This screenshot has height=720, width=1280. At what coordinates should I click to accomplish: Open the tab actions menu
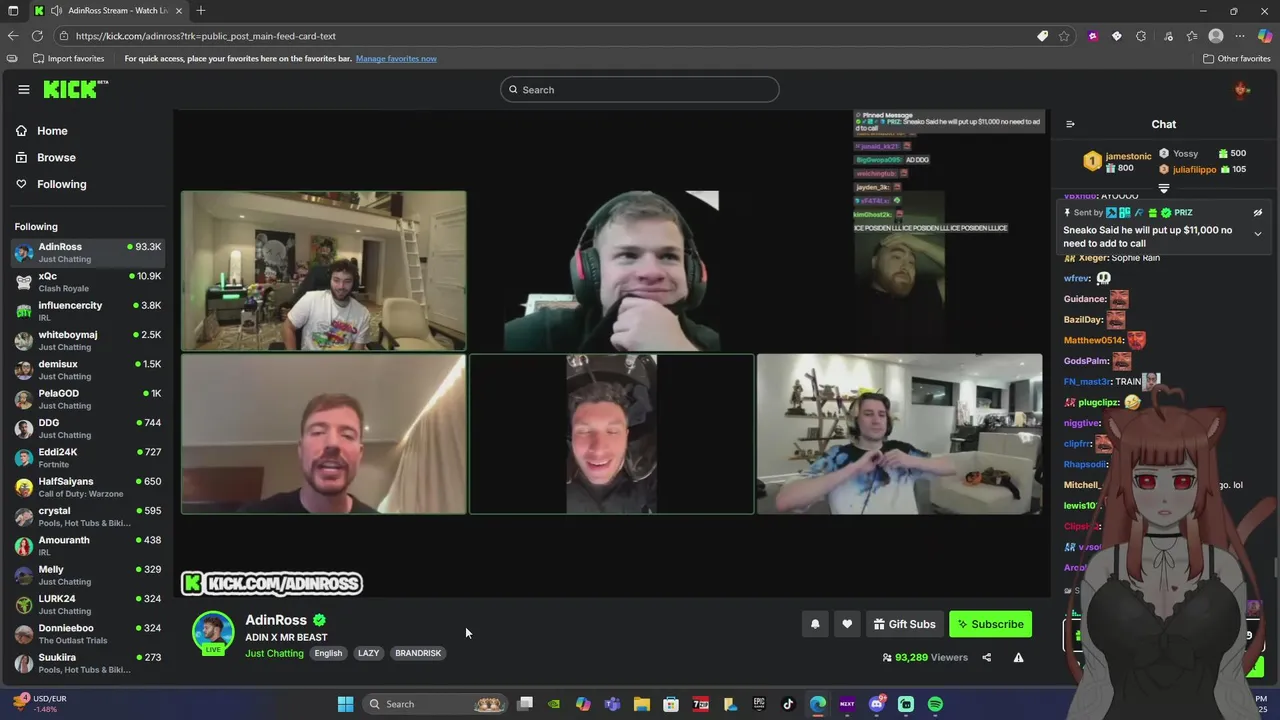tap(13, 11)
